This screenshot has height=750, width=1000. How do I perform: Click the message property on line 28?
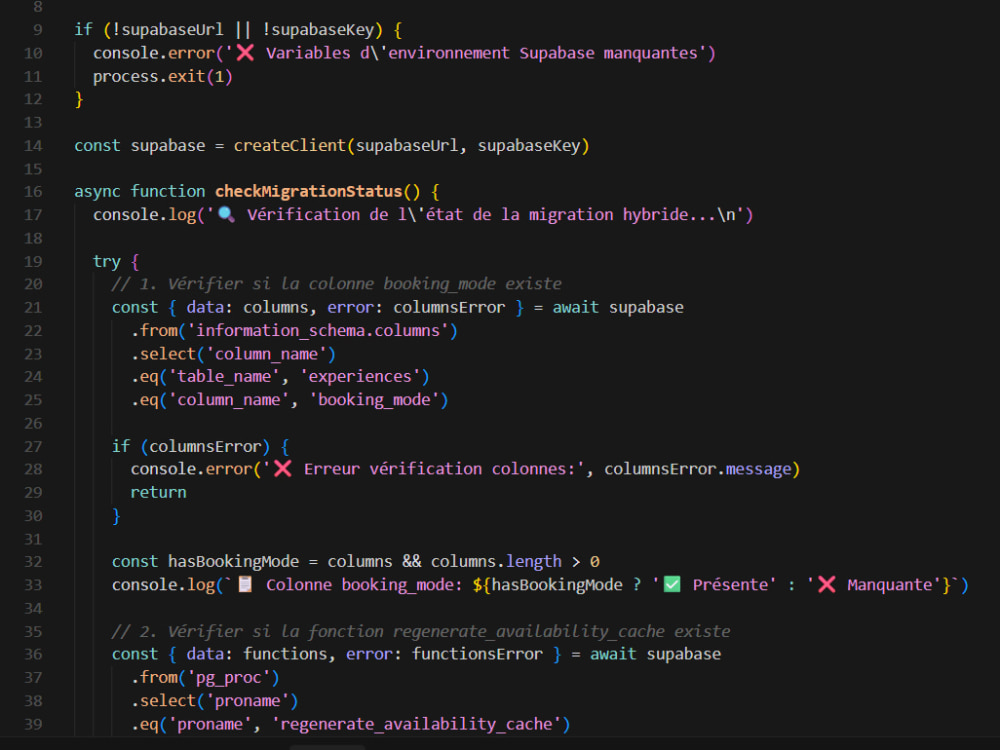click(758, 469)
